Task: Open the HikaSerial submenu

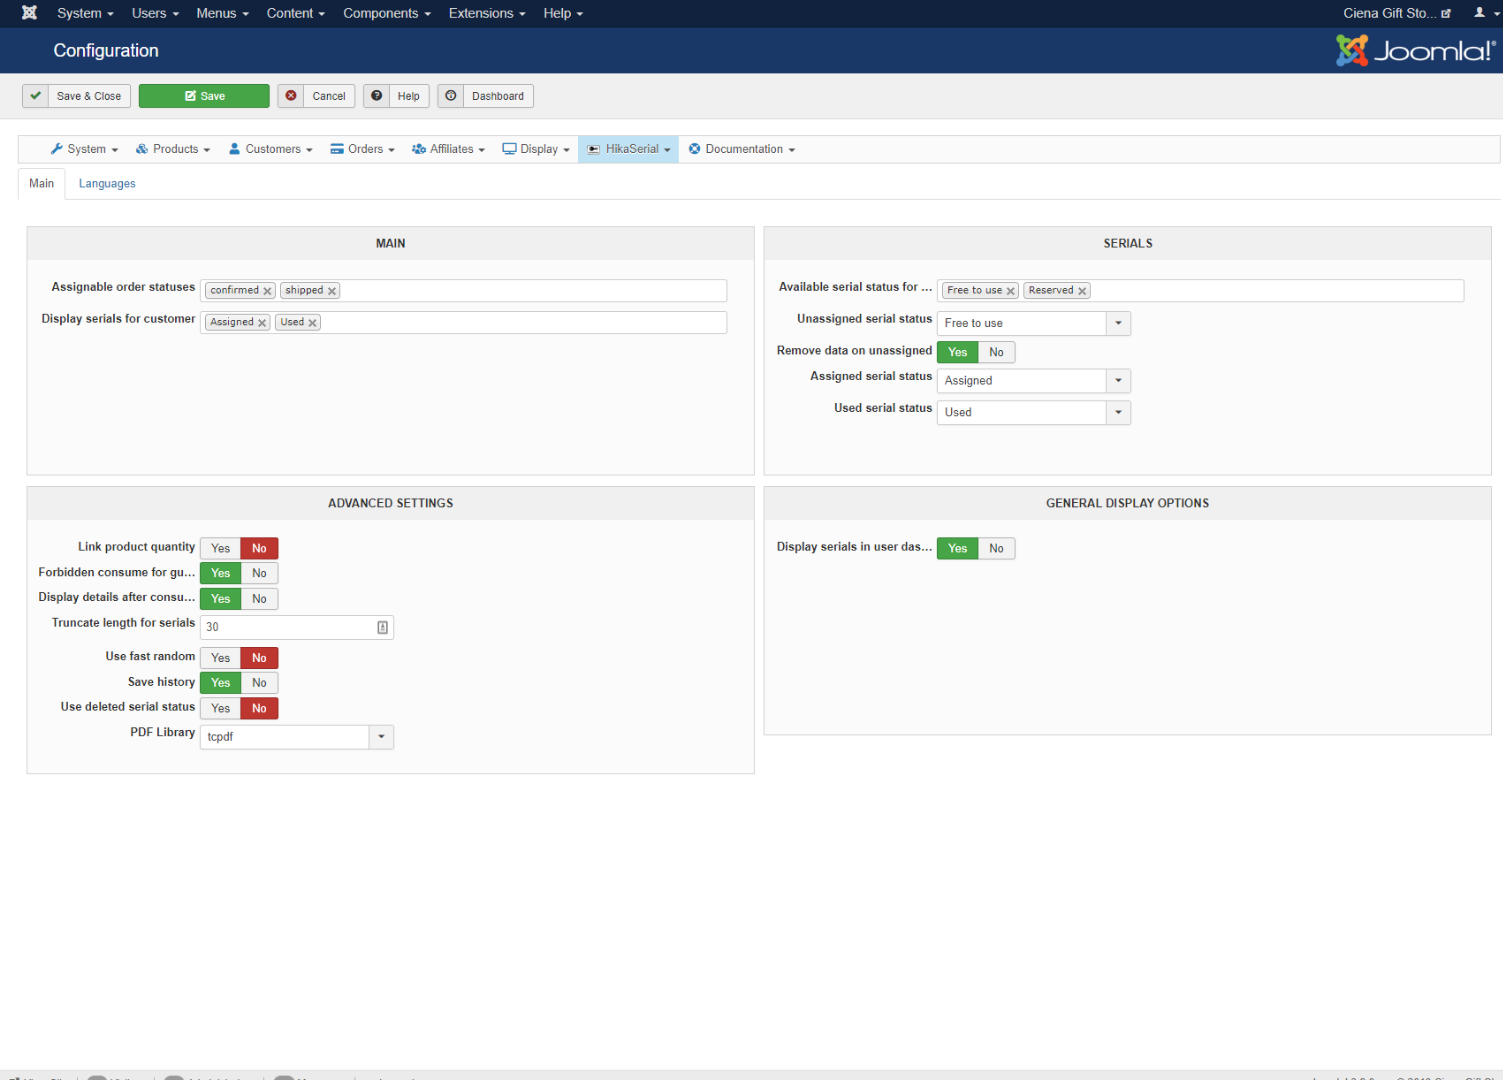Action: [x=628, y=149]
